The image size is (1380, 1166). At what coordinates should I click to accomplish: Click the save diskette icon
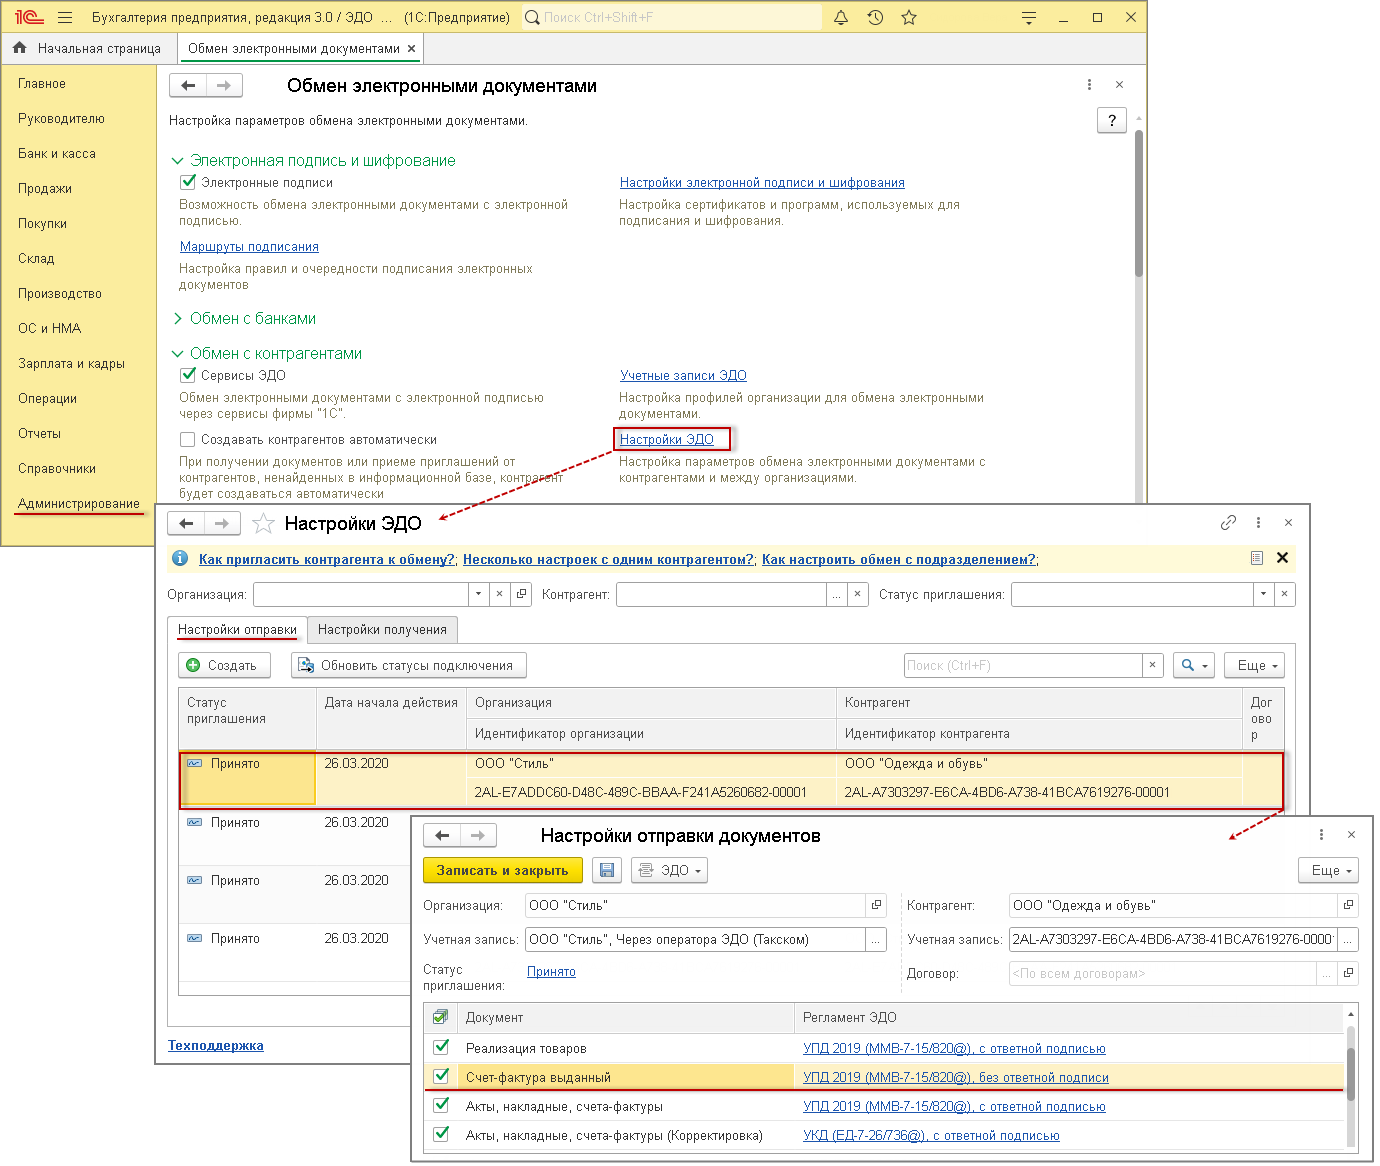click(x=607, y=870)
